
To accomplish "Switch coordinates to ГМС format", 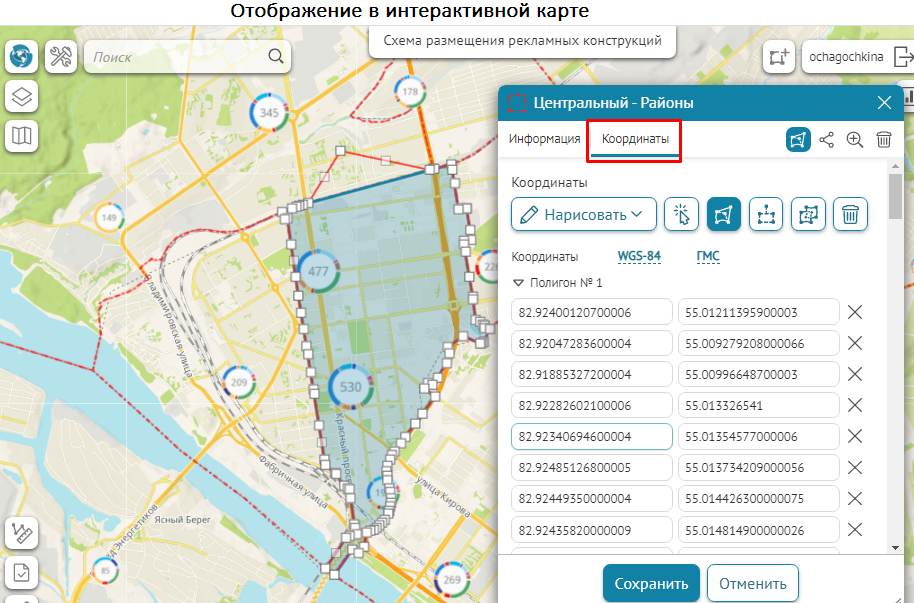I will pos(707,256).
